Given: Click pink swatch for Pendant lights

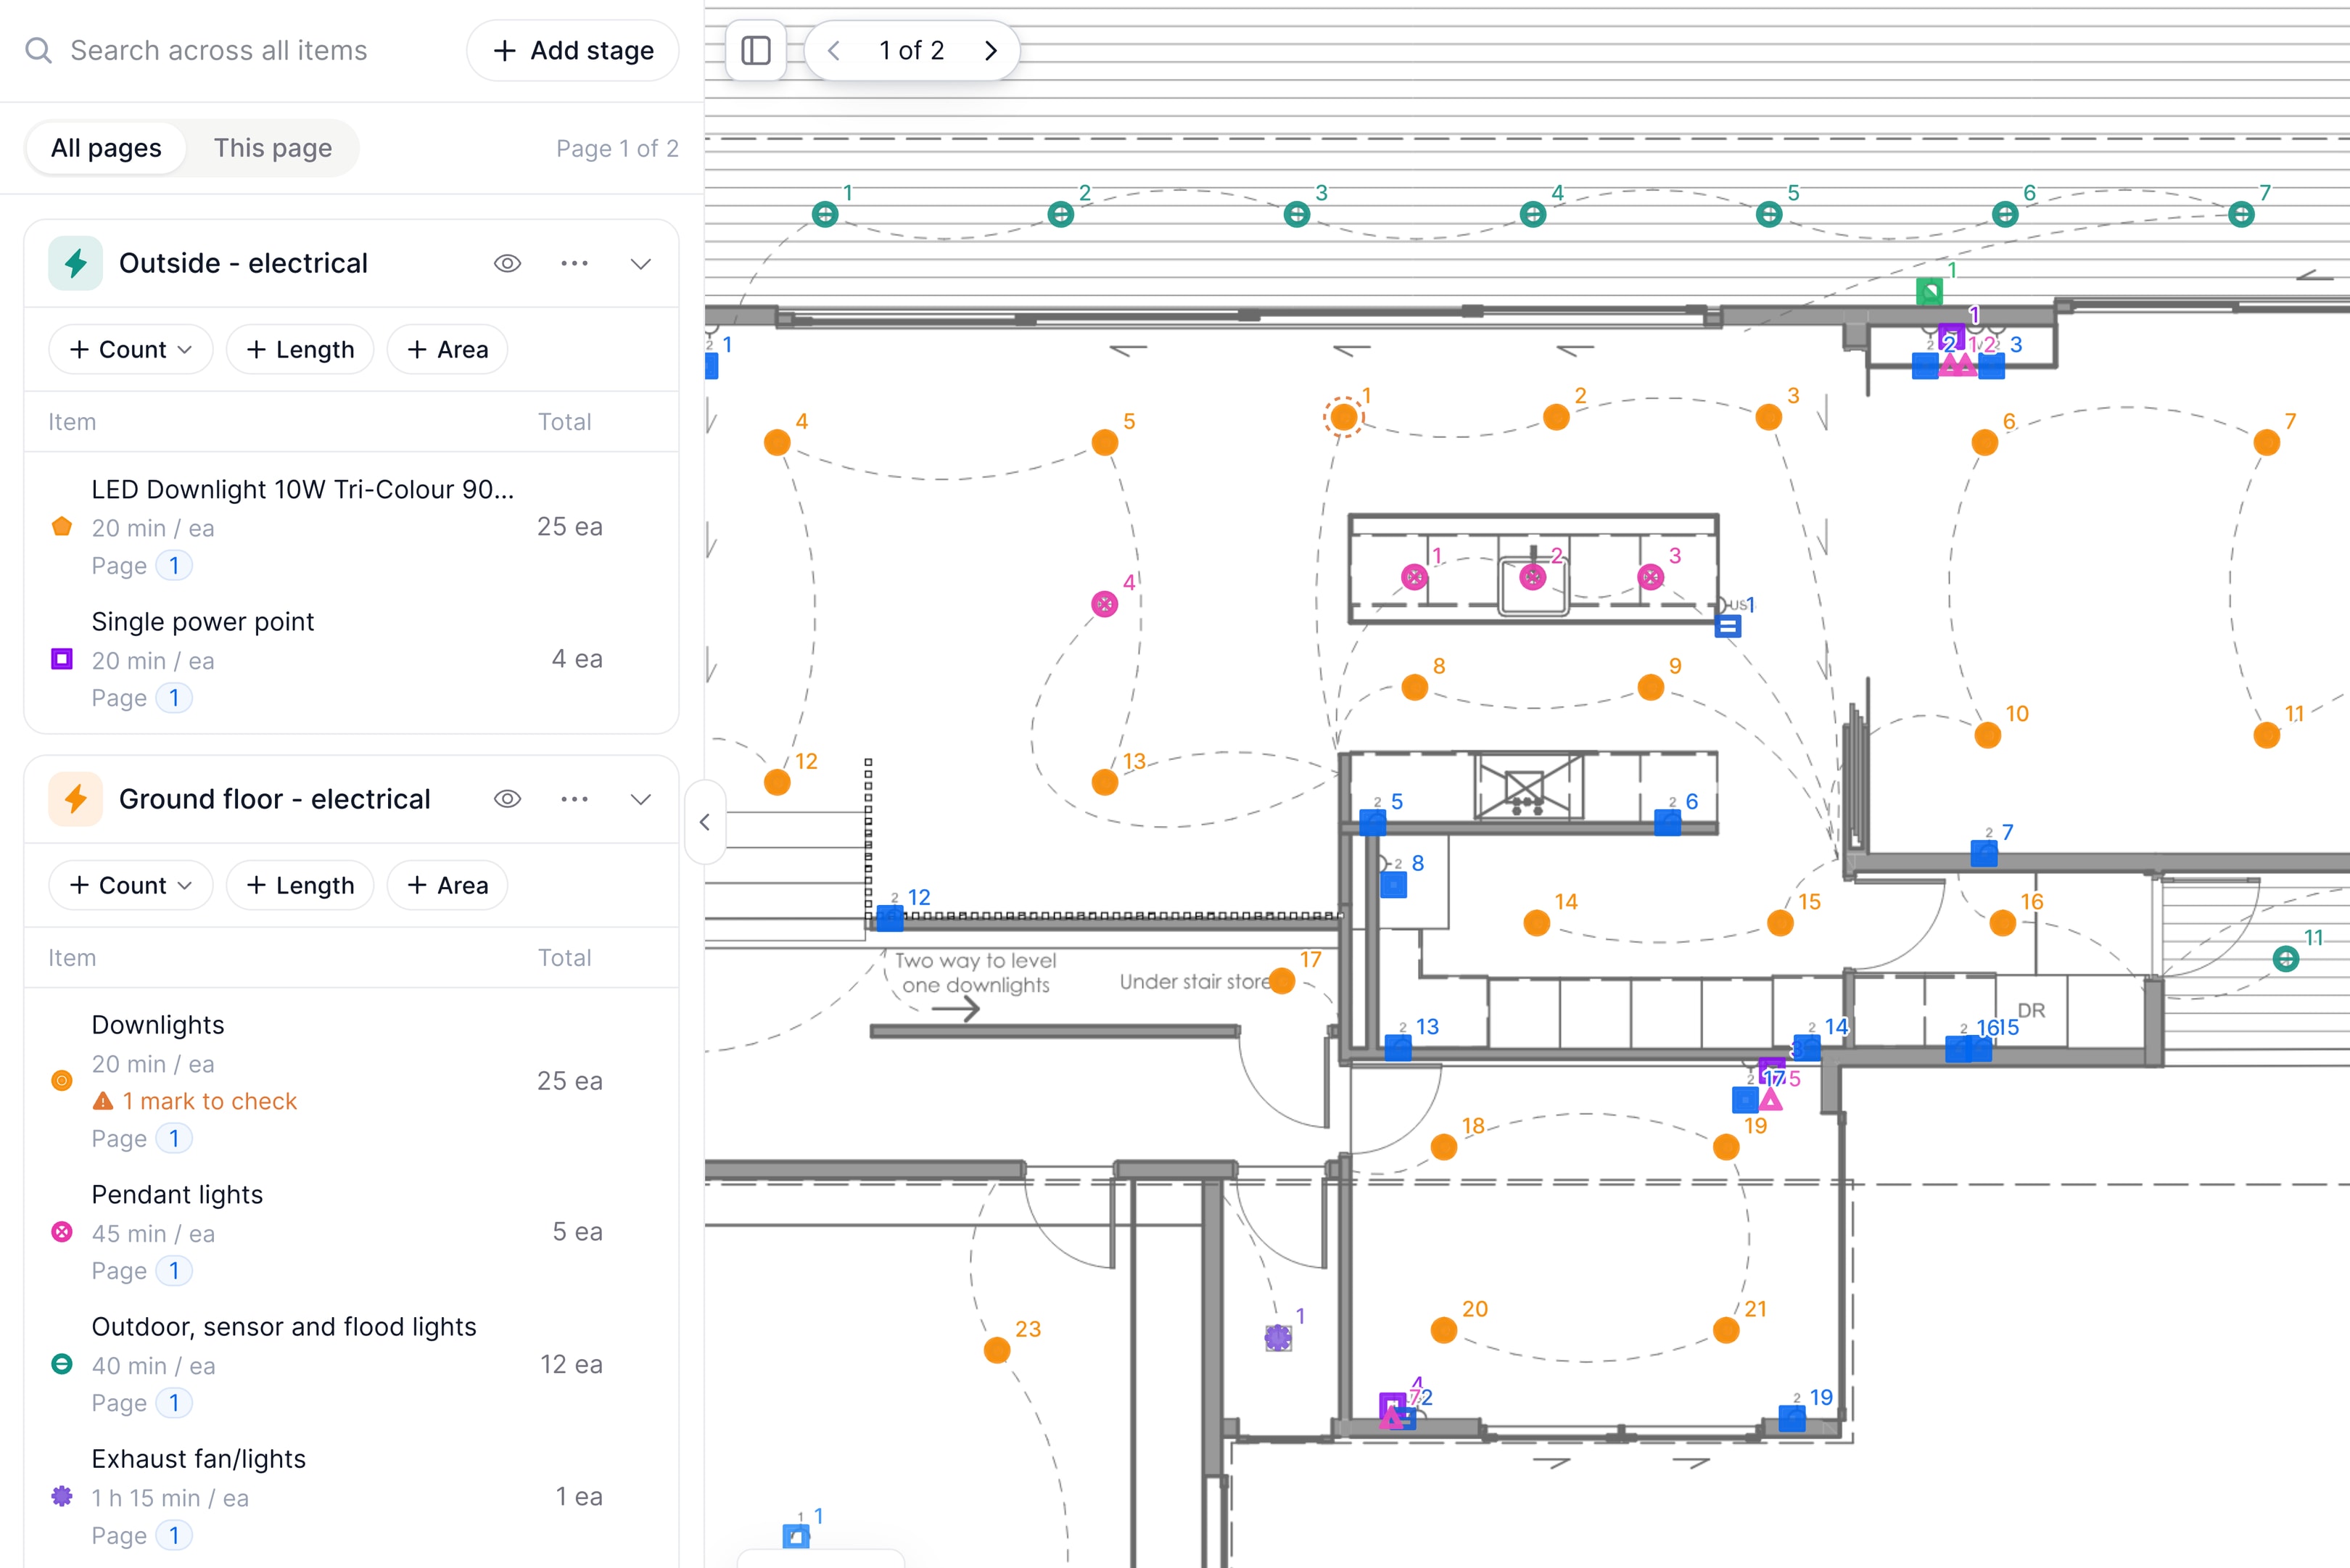Looking at the screenshot, I should (62, 1231).
